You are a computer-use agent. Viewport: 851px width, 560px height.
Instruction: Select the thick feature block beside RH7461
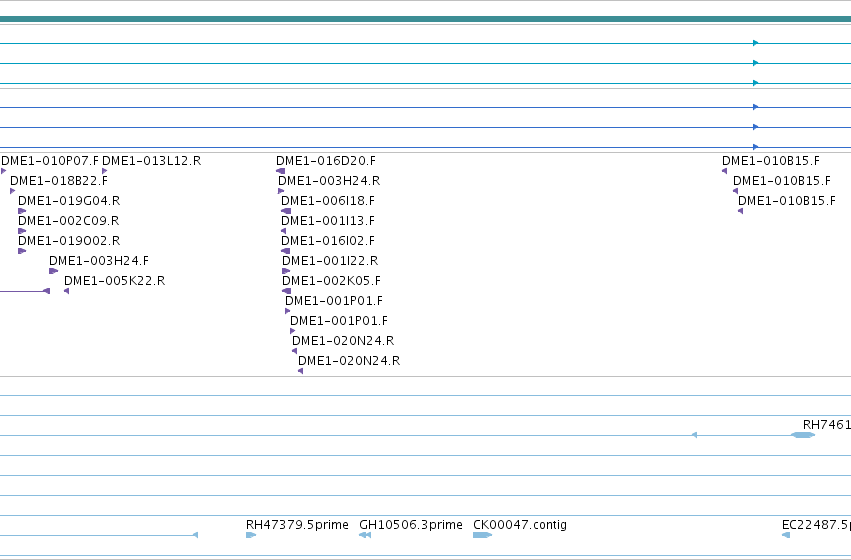803,435
